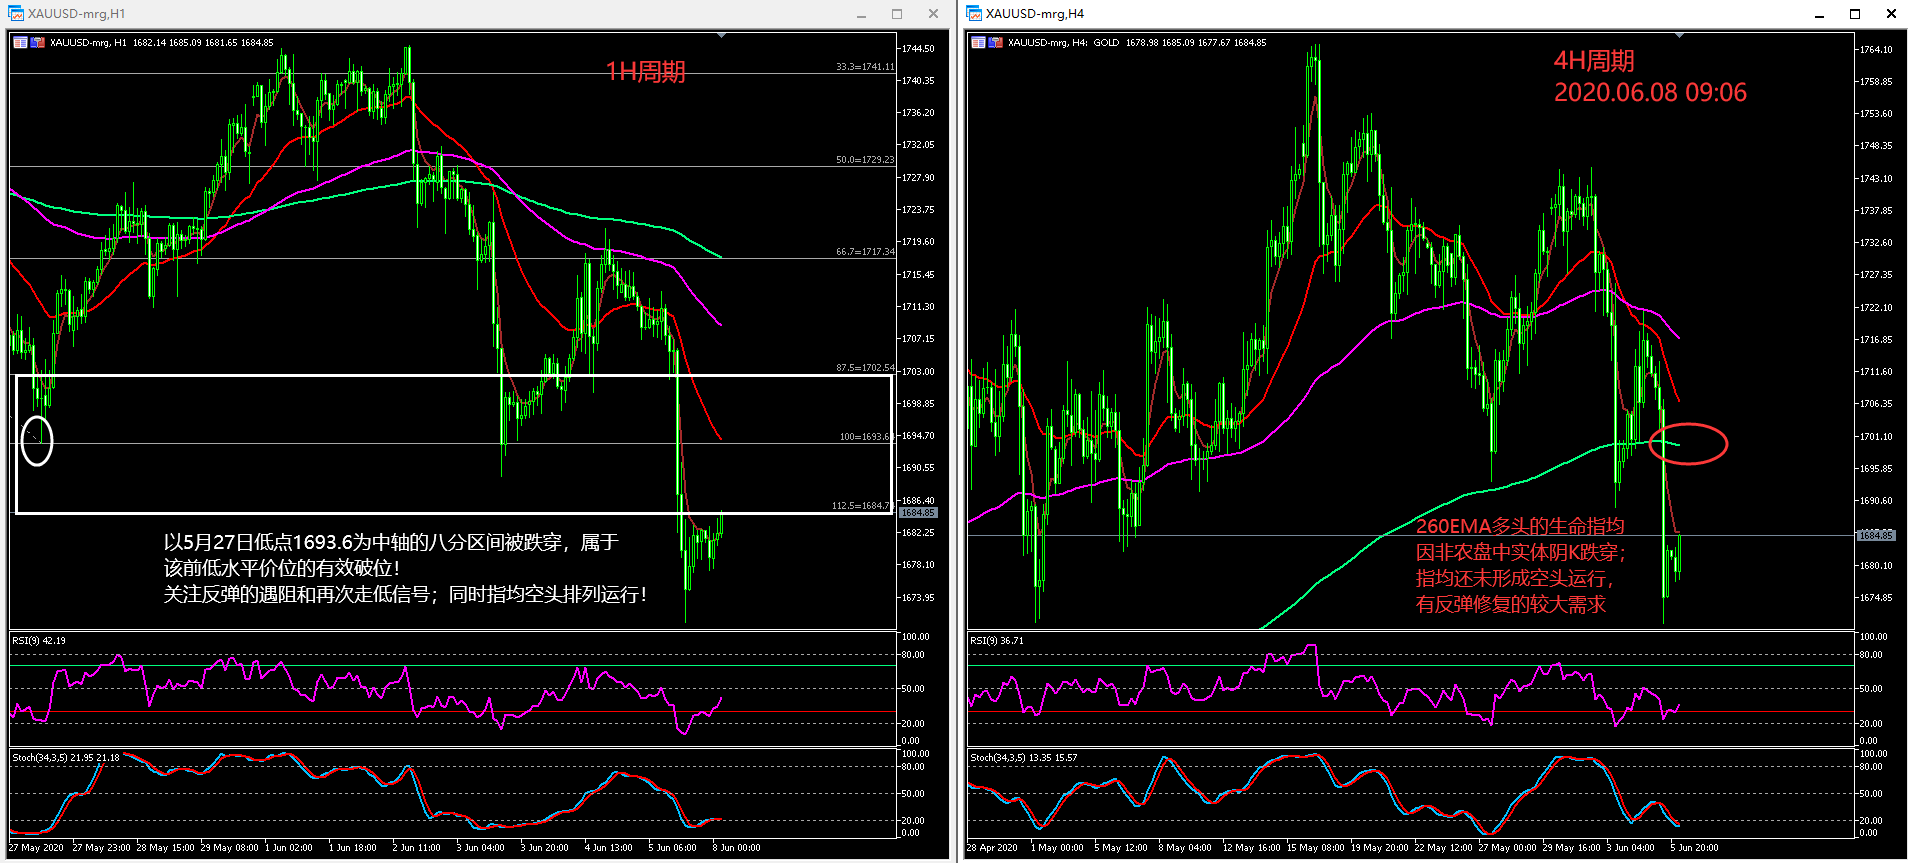Click the Fibonacci label 100=1693.6
This screenshot has width=1914, height=863.
pyautogui.click(x=867, y=437)
